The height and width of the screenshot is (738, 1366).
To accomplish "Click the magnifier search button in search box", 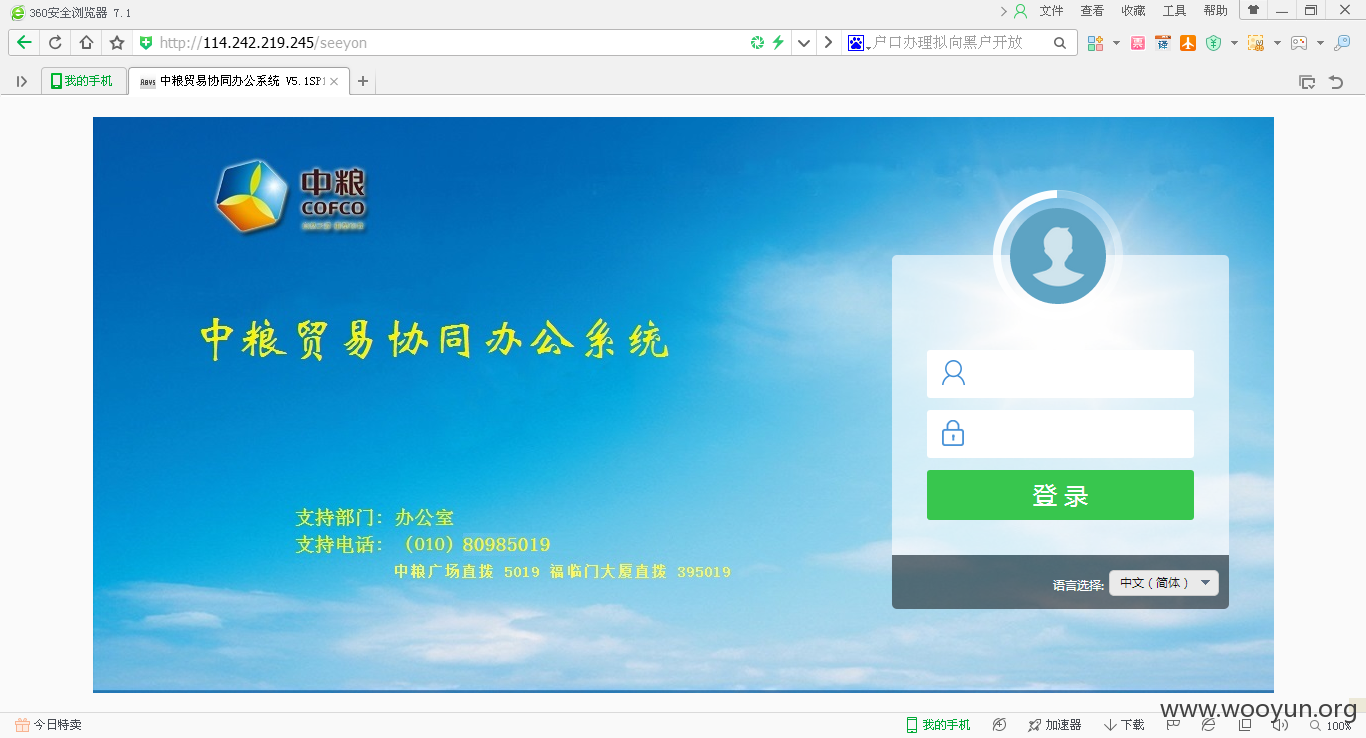I will pyautogui.click(x=1060, y=42).
